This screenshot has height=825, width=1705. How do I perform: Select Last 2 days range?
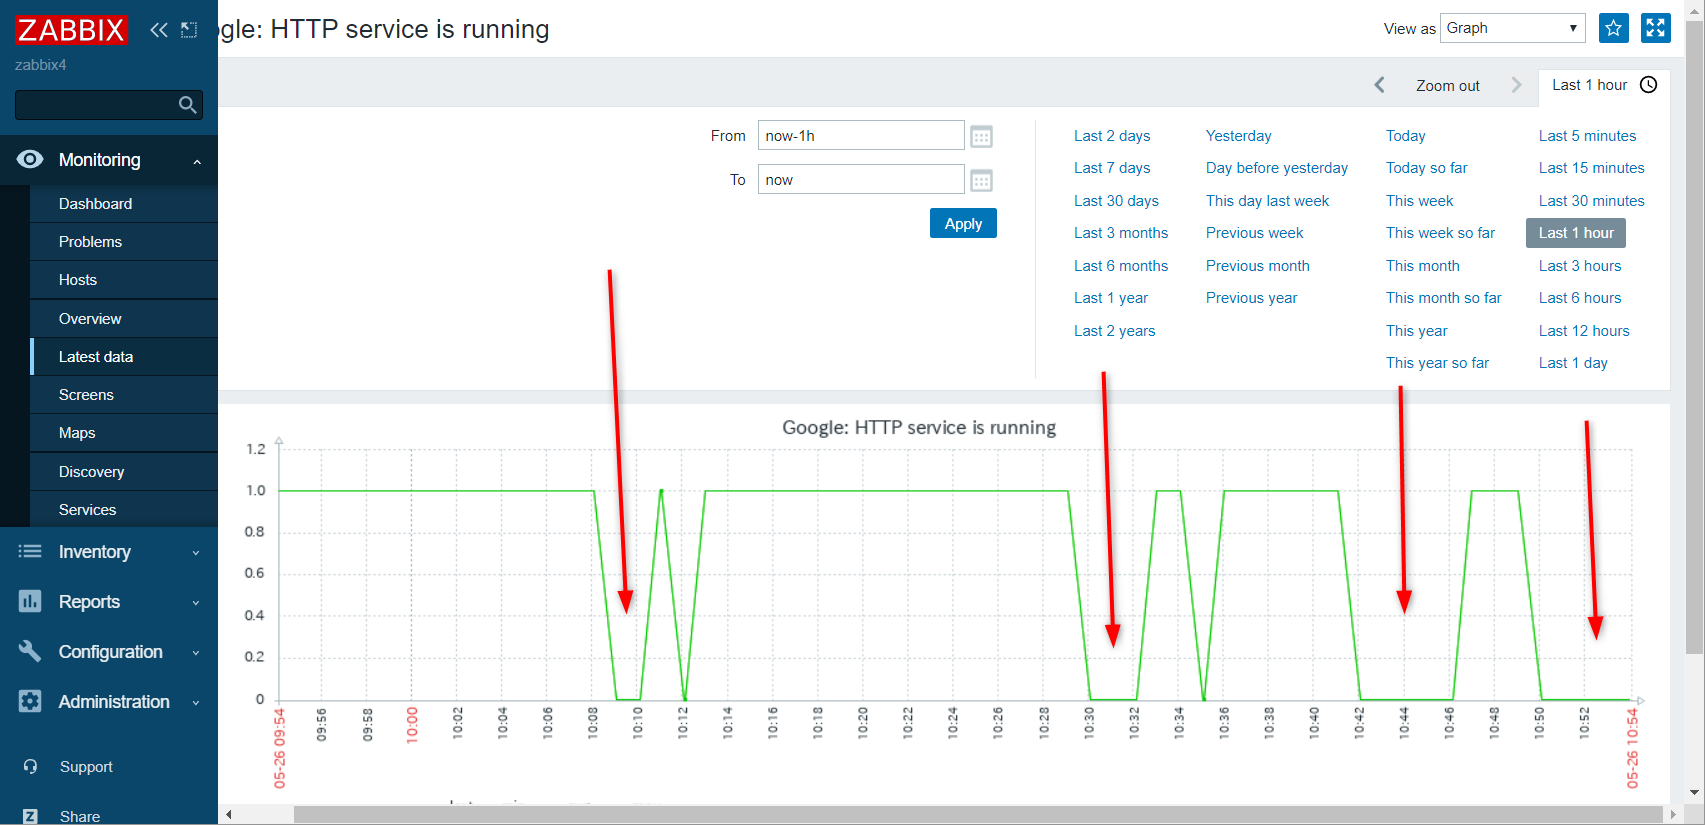pos(1112,136)
